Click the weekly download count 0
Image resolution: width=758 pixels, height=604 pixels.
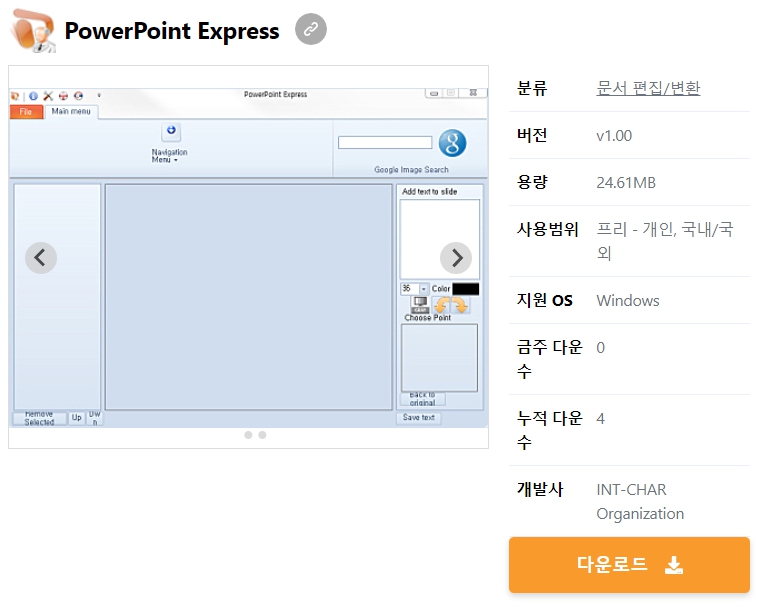pos(600,348)
